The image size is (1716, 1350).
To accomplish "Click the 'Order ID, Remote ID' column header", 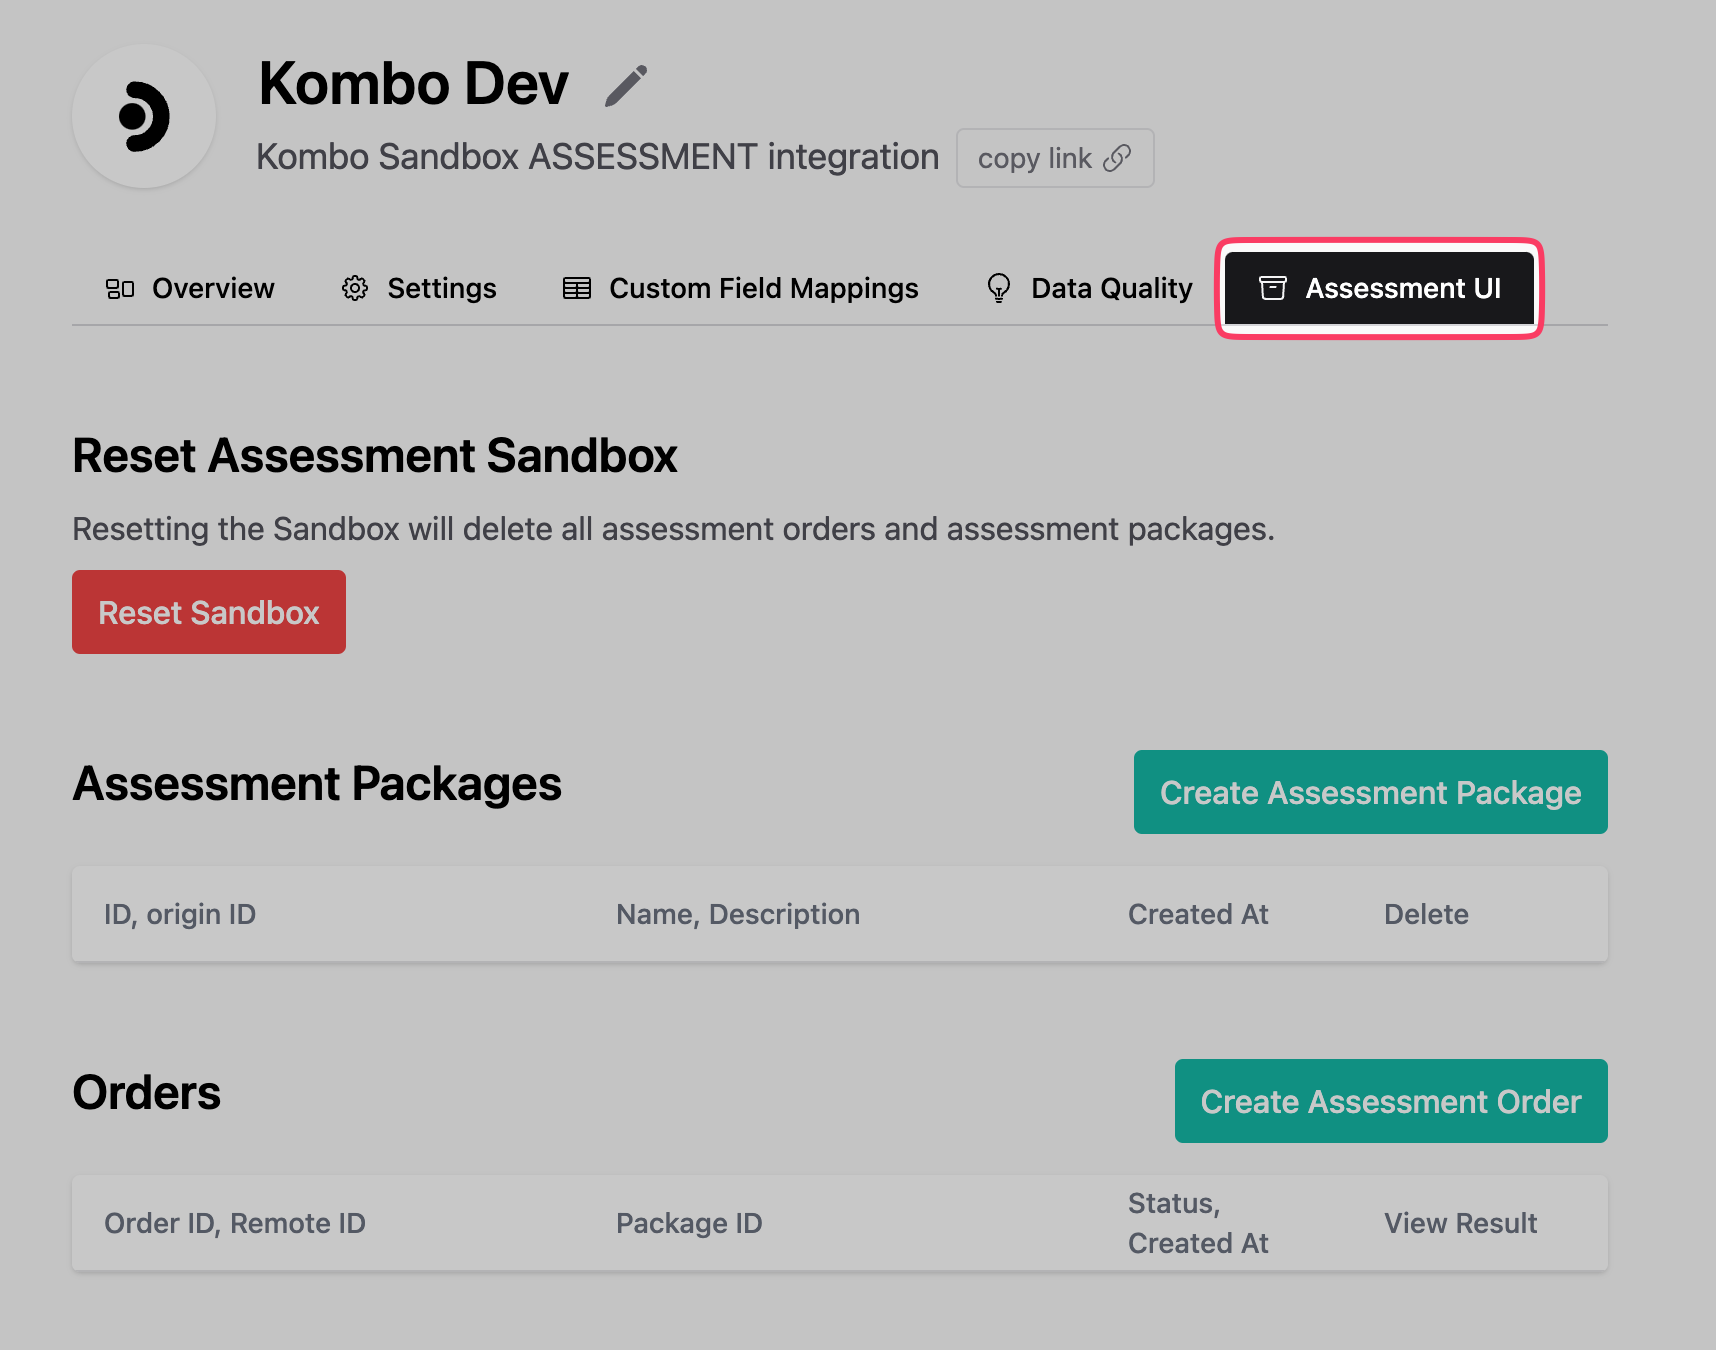I will [x=235, y=1223].
